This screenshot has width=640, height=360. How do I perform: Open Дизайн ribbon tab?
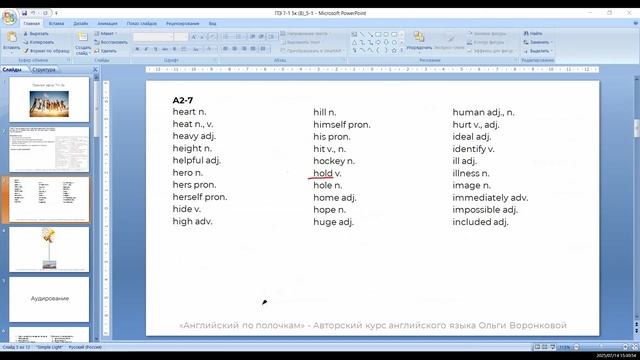(x=80, y=24)
